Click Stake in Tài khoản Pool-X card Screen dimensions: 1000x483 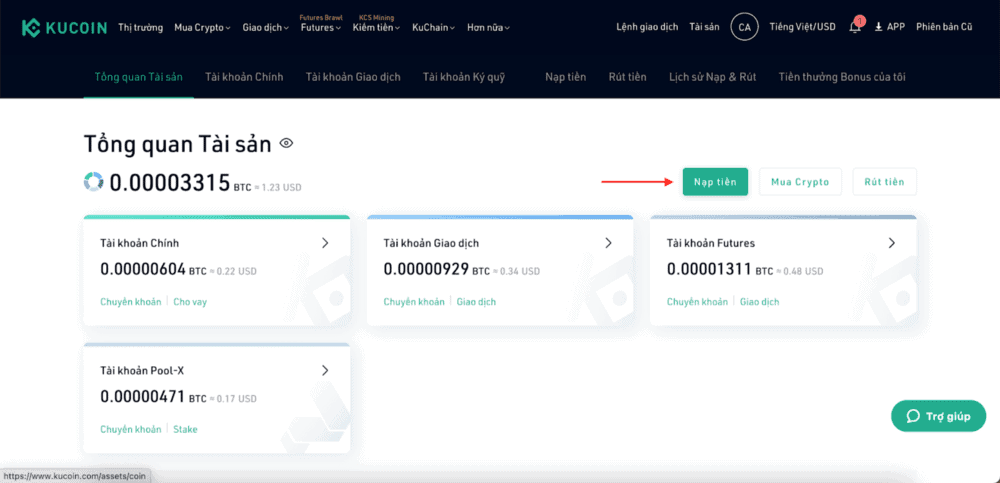tap(186, 429)
